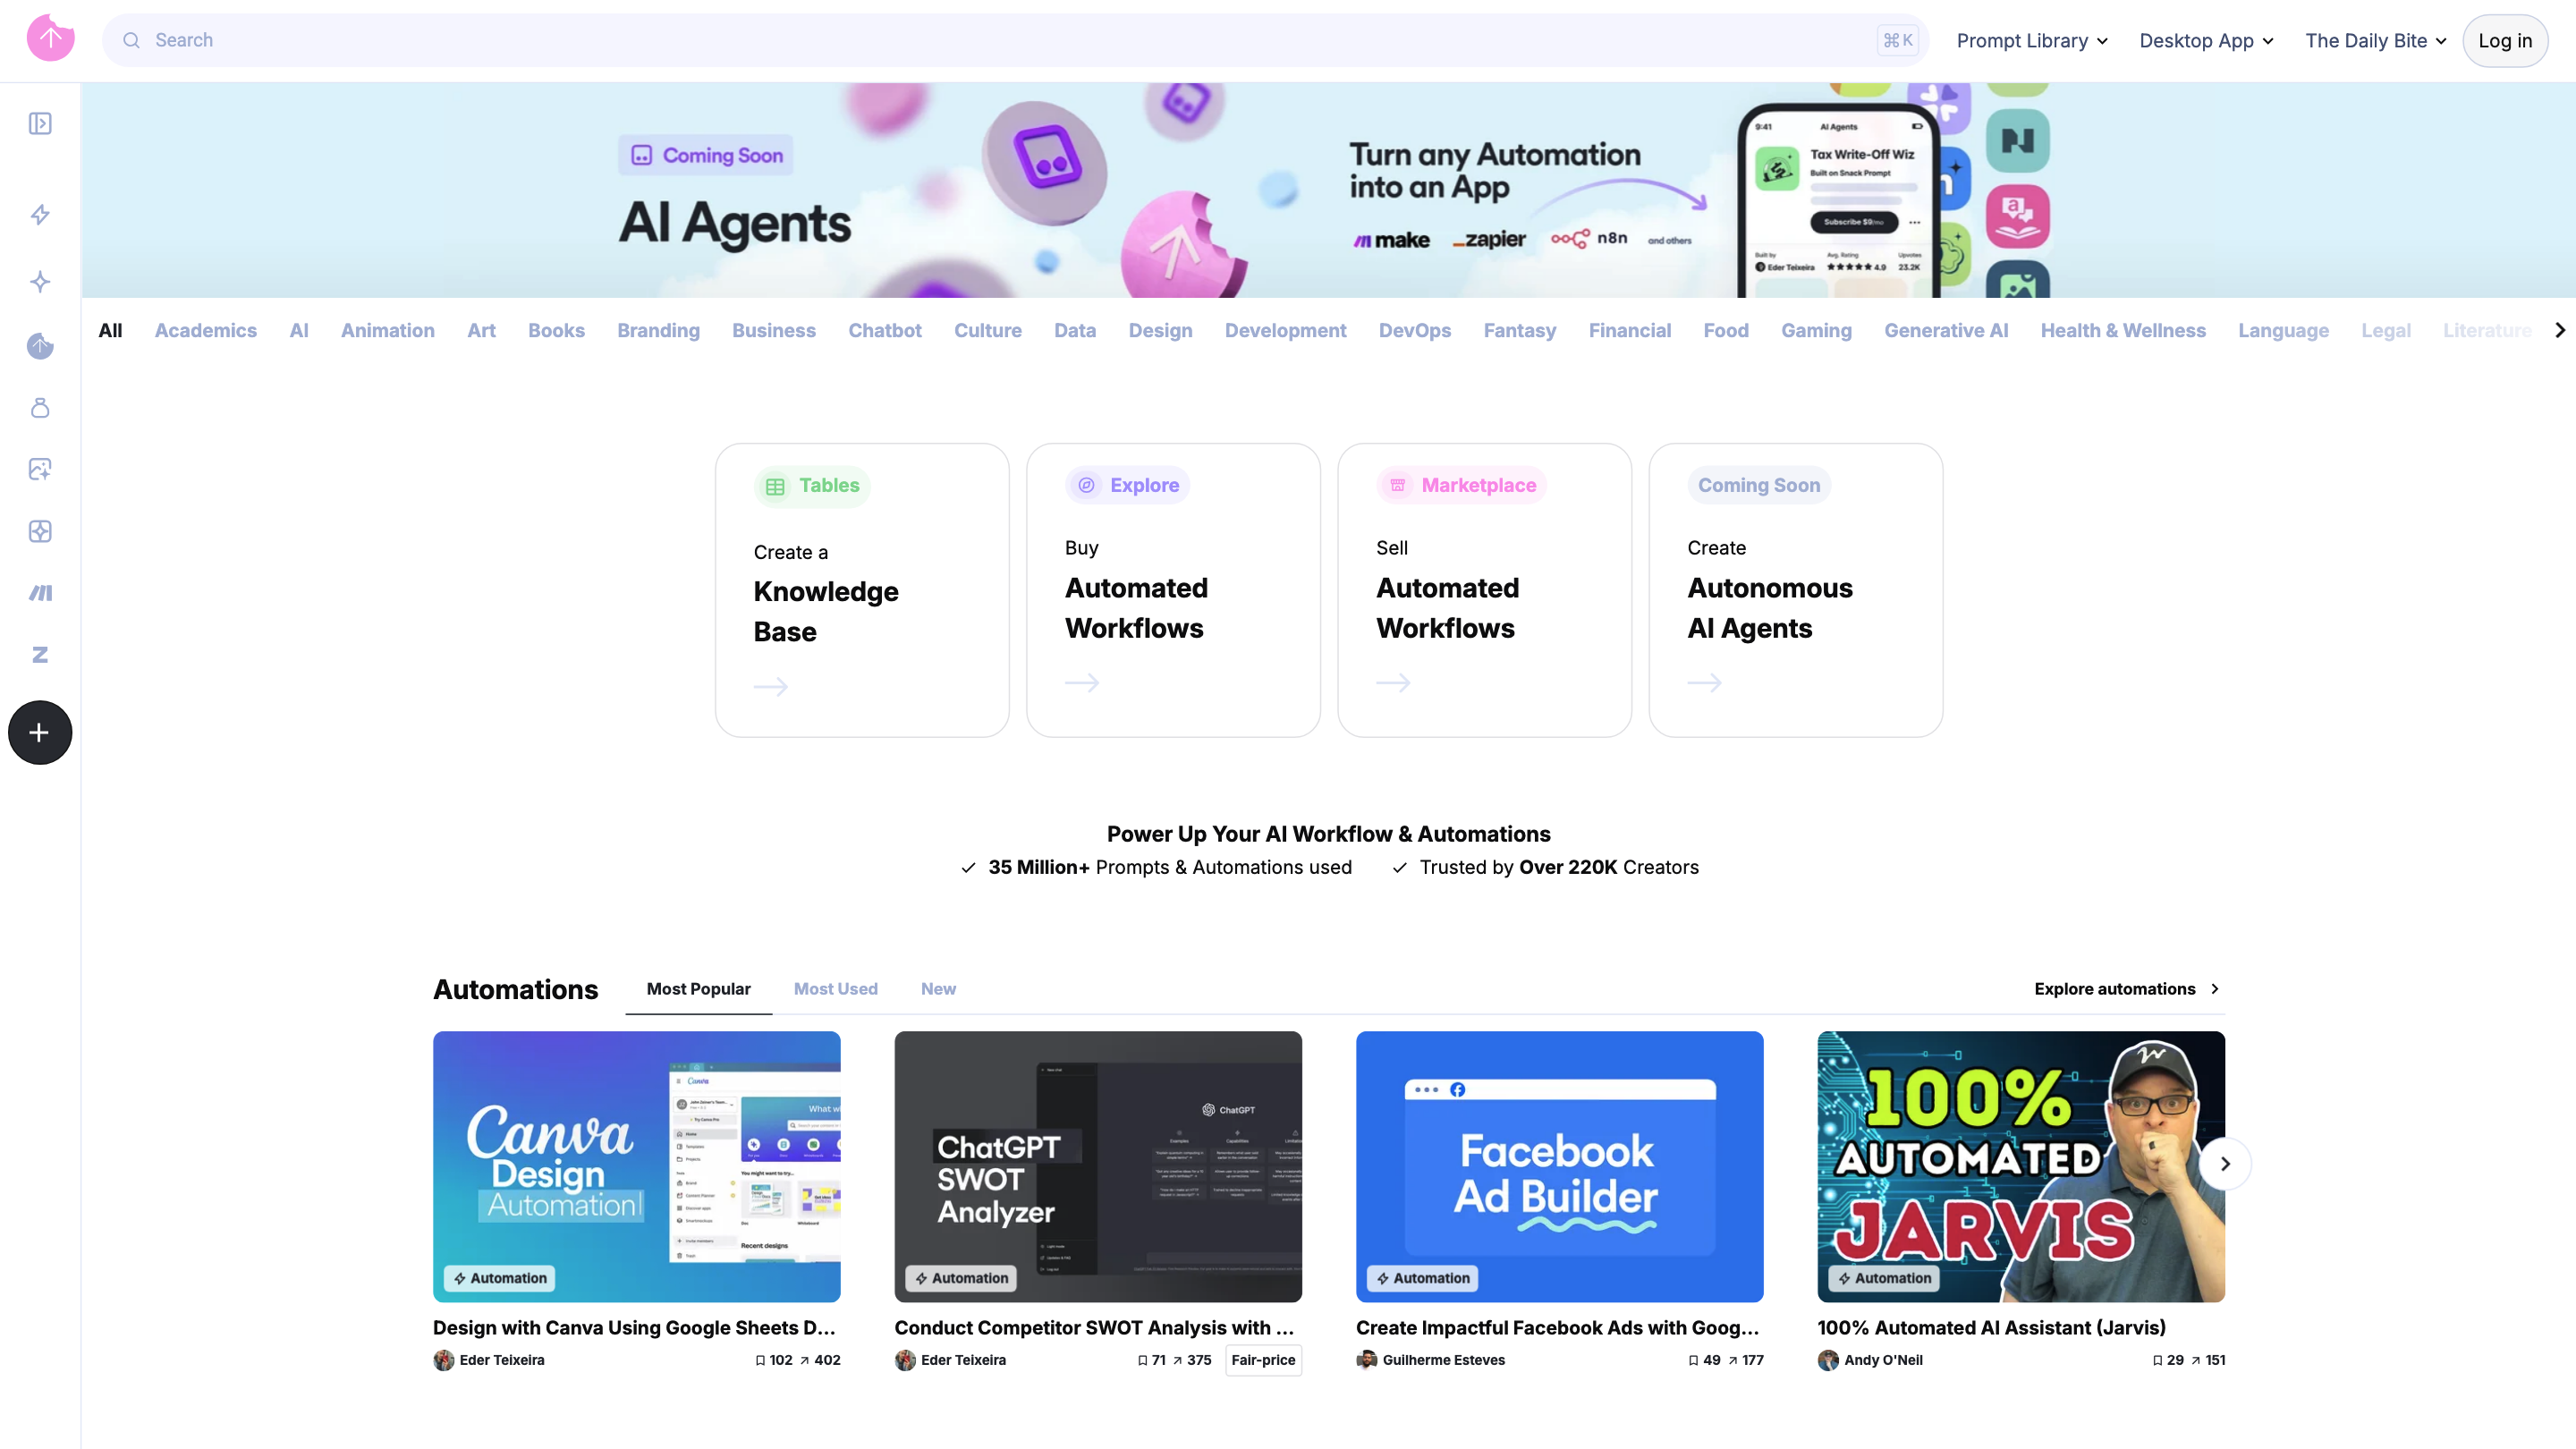Screen dimensions: 2576x1449
Task: Open the lightning bolt sidebar icon
Action: 40,215
